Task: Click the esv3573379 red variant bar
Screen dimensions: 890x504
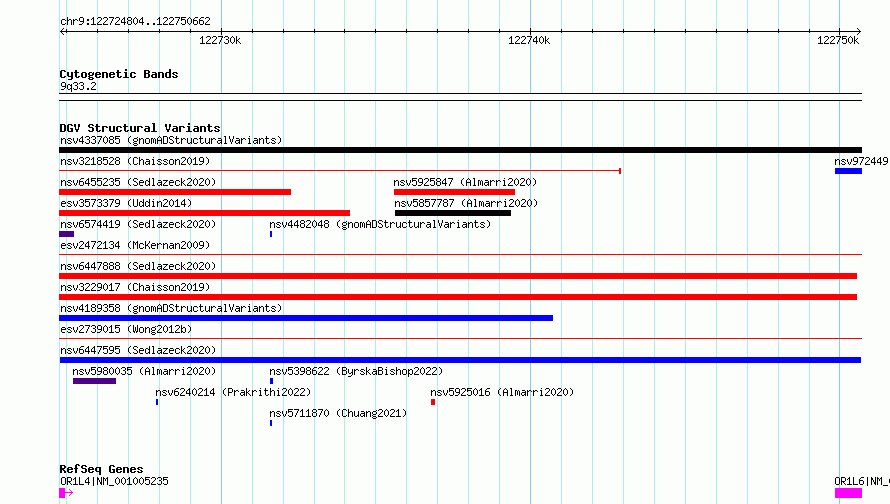Action: (204, 213)
